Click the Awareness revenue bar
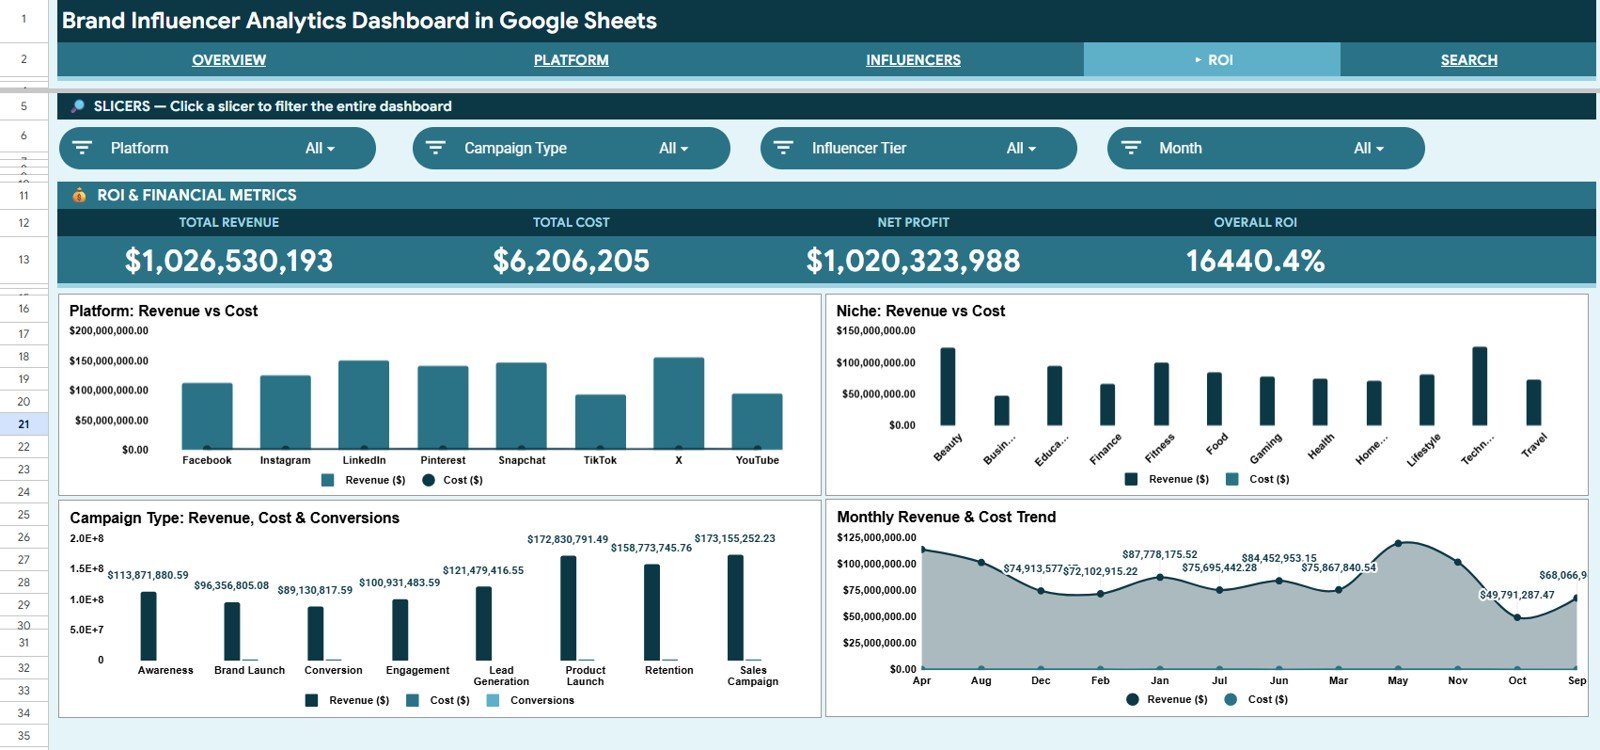The width and height of the screenshot is (1600, 750). click(x=148, y=626)
